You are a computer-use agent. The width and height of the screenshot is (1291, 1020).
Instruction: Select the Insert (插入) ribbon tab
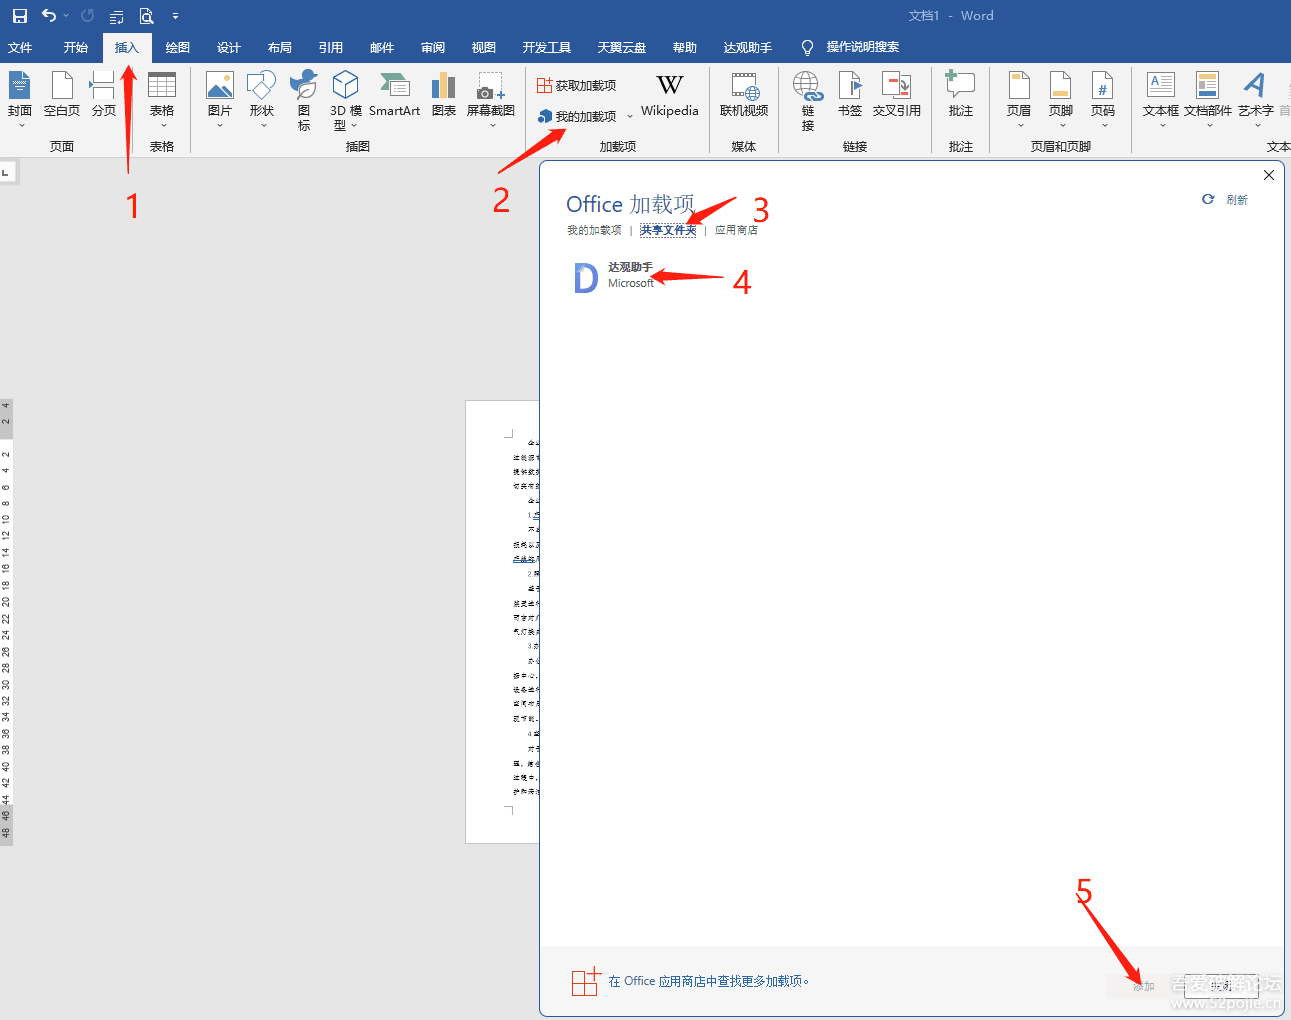(127, 48)
